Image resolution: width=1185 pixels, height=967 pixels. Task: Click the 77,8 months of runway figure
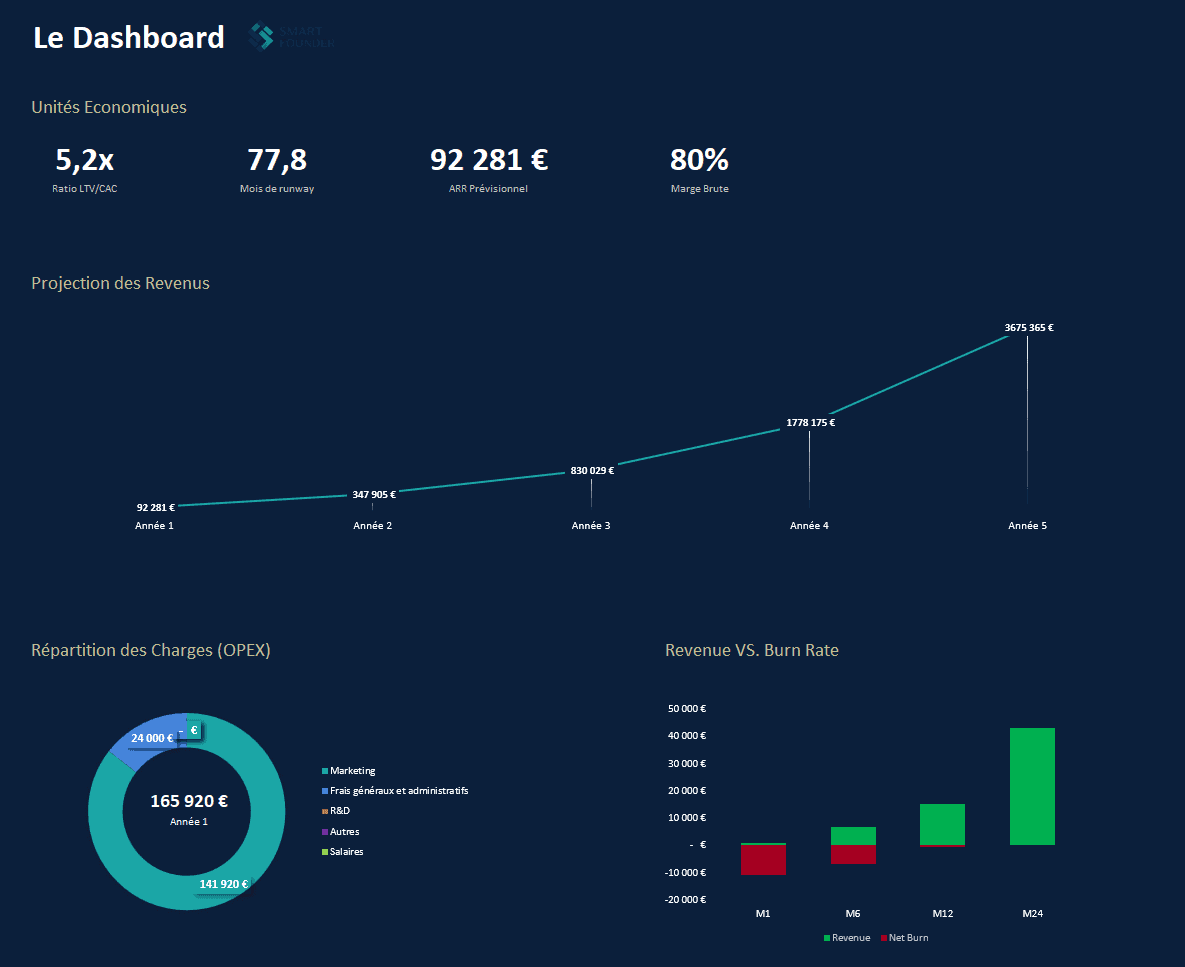277,159
